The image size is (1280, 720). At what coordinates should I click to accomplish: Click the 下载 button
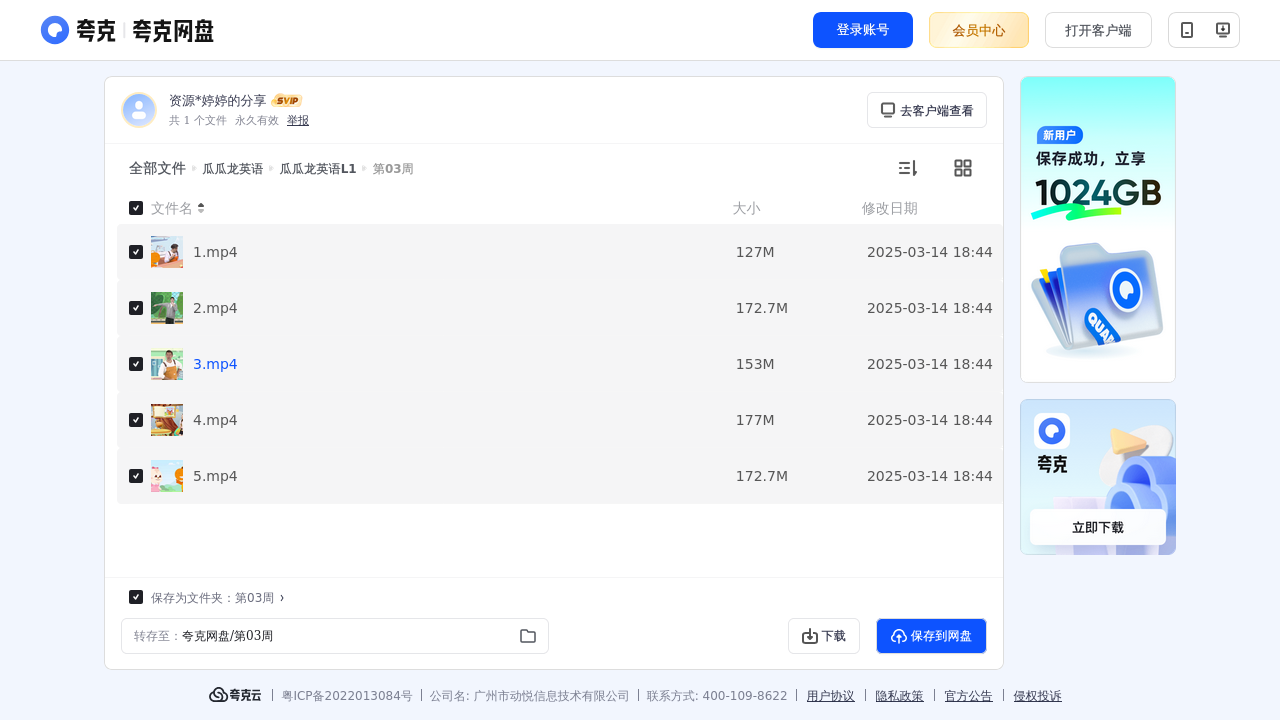point(824,636)
